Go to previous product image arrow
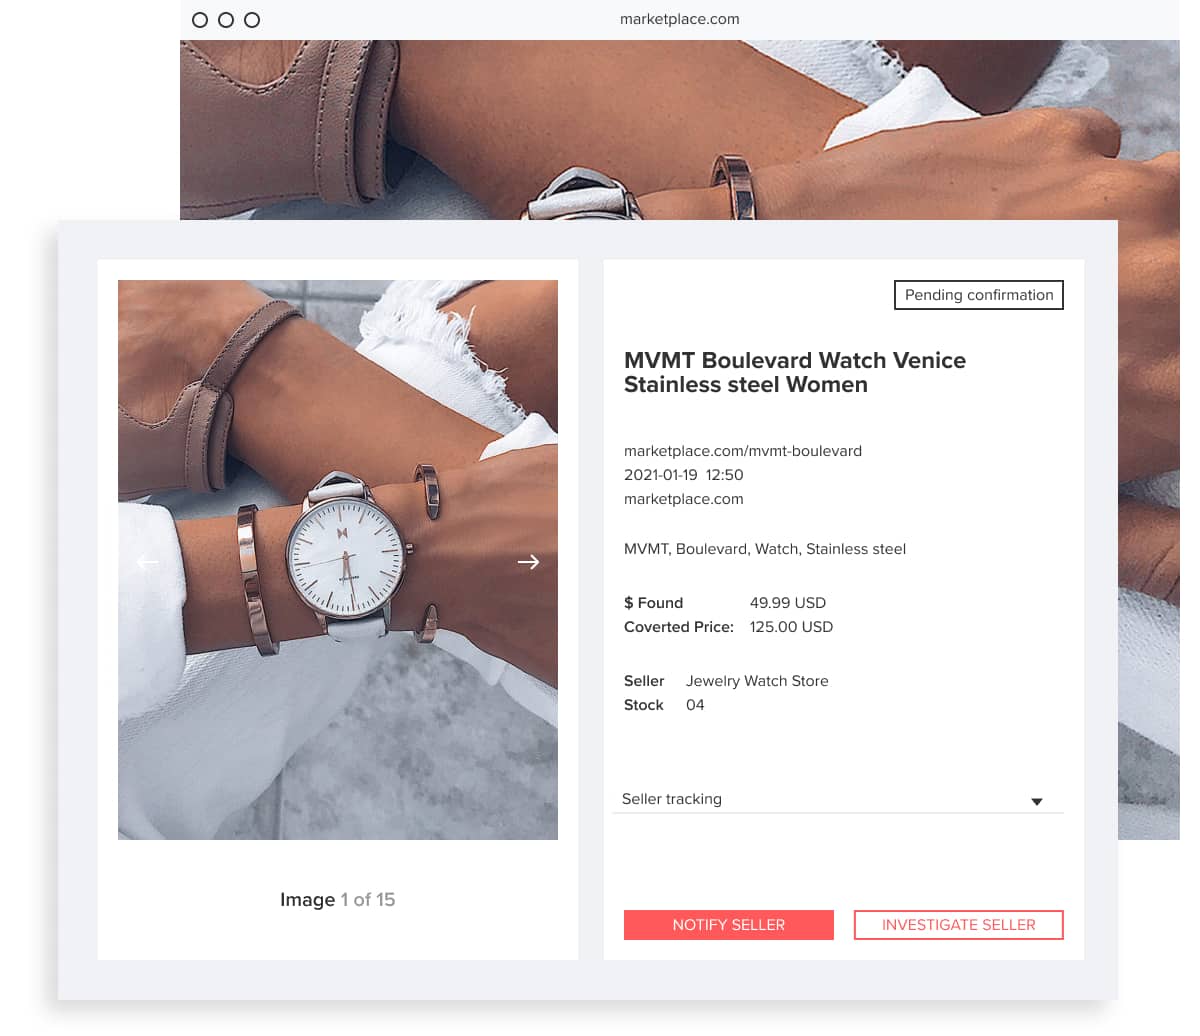 click(x=147, y=562)
